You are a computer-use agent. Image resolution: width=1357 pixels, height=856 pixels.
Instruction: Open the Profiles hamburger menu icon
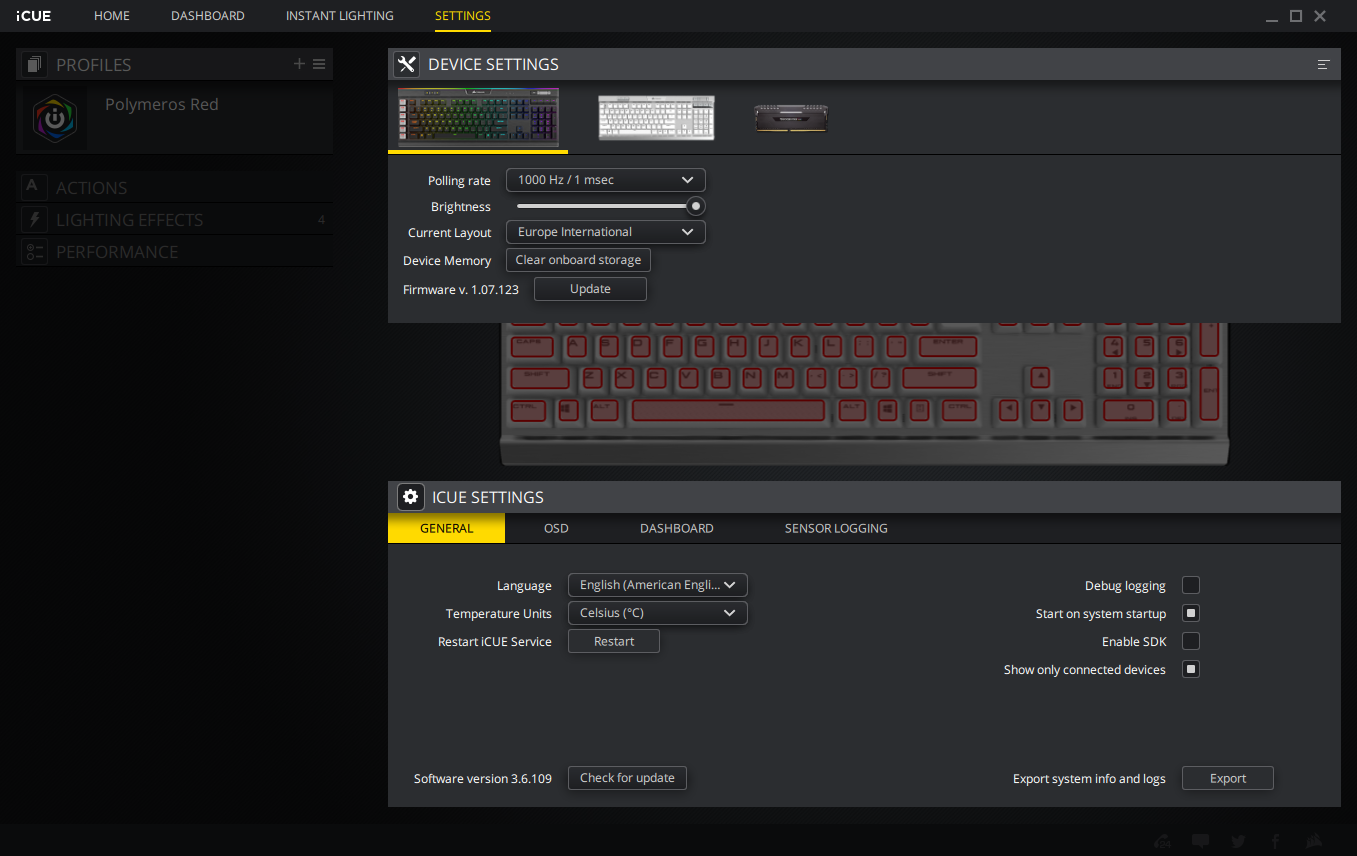click(x=319, y=64)
